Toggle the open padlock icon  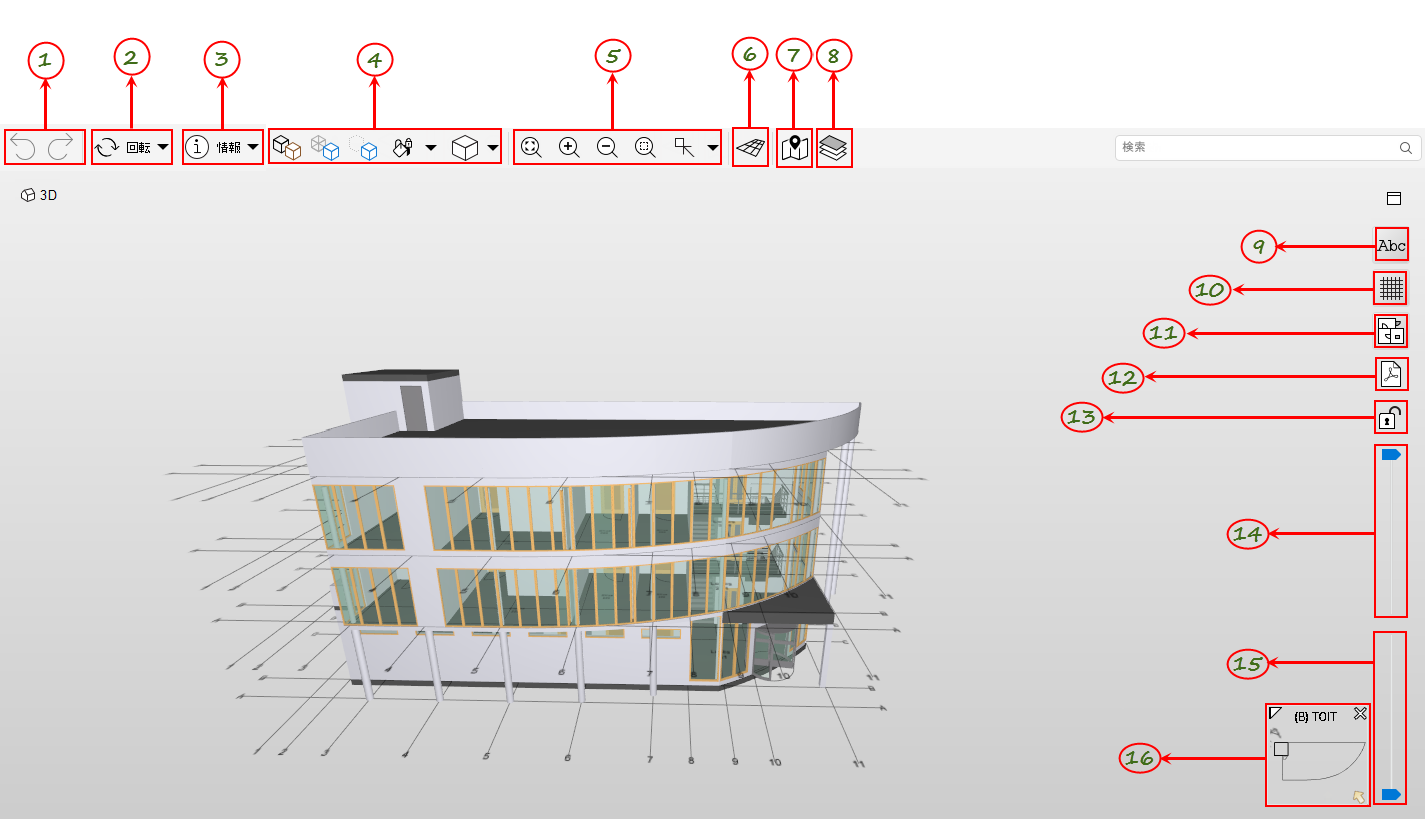click(1391, 417)
